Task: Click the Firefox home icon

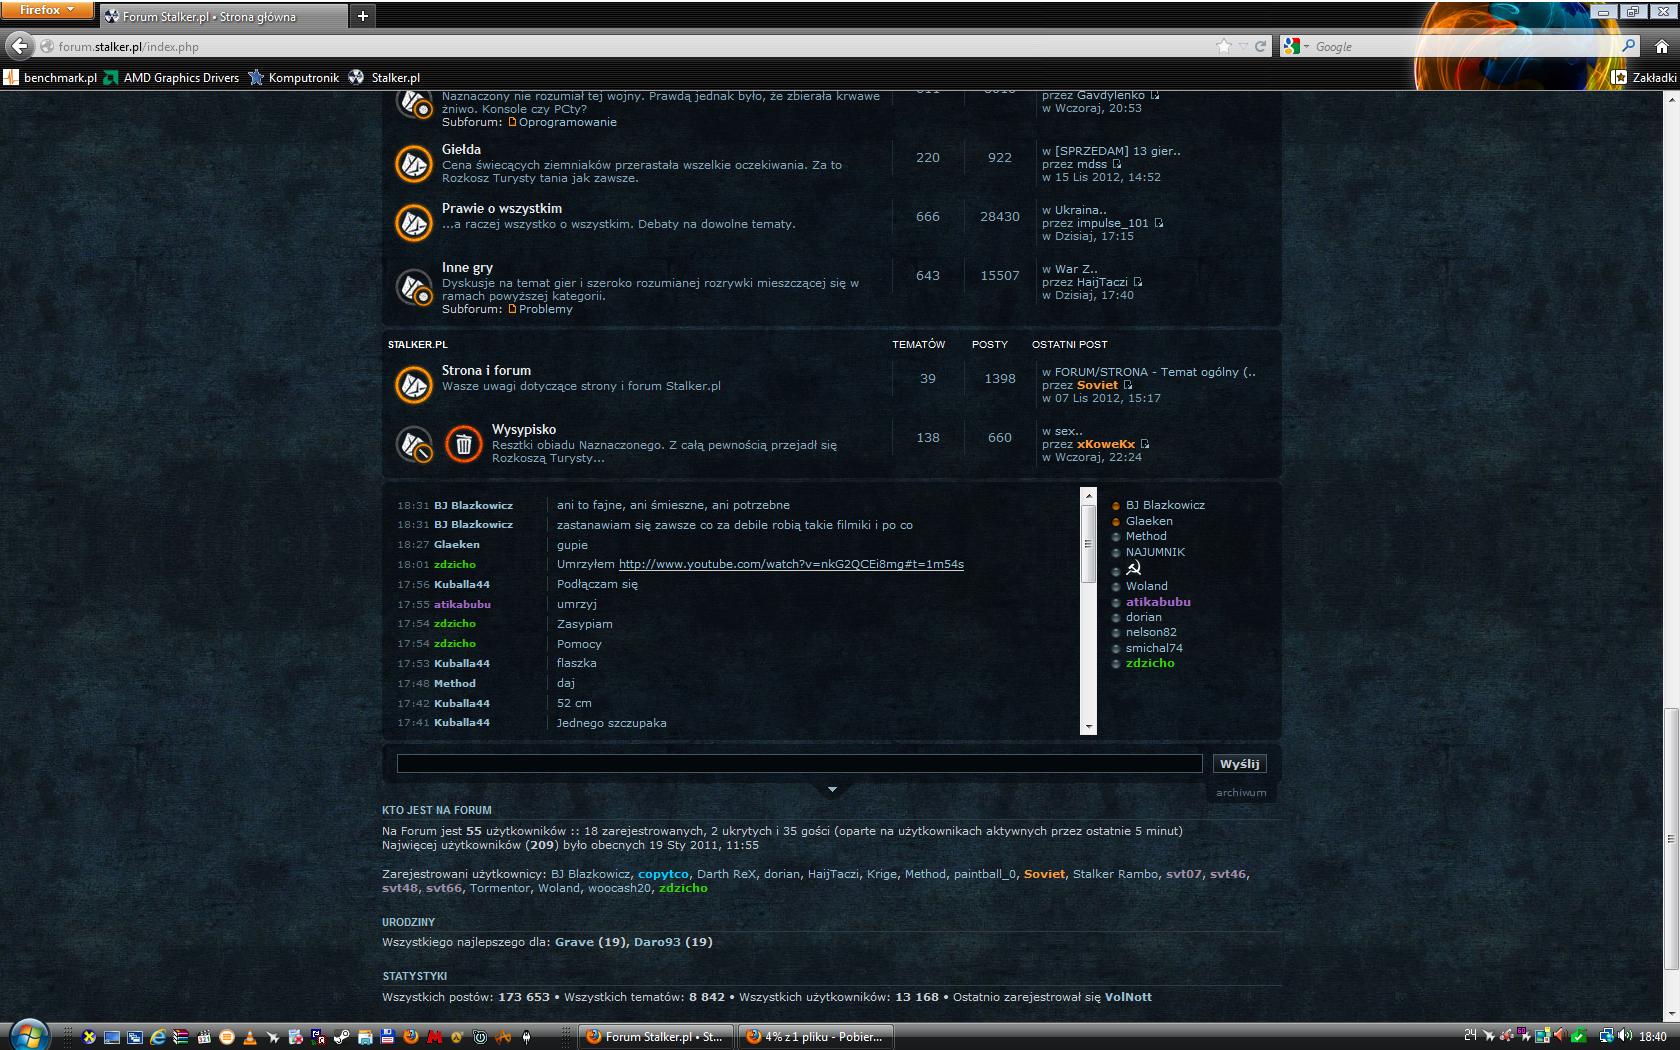Action: [x=1662, y=46]
